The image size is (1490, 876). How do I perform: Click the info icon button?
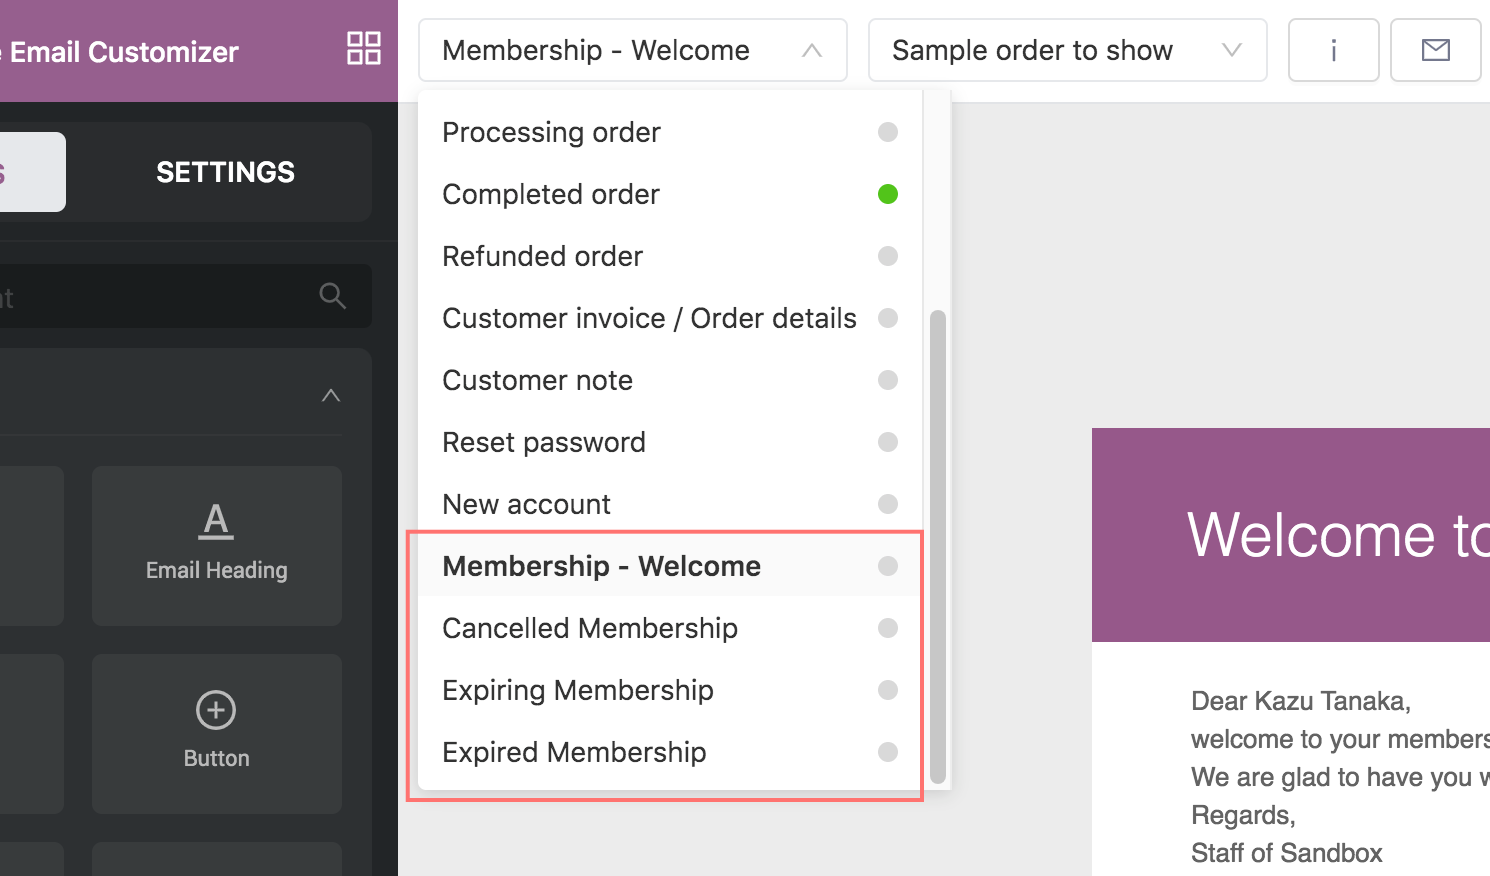[1333, 50]
